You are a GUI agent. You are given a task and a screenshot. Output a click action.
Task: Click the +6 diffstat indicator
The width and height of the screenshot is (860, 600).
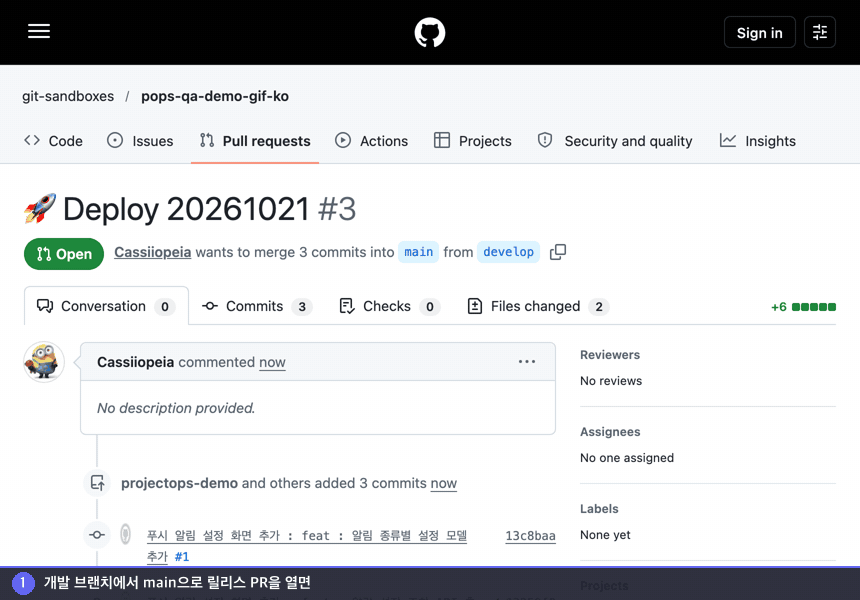pos(803,307)
